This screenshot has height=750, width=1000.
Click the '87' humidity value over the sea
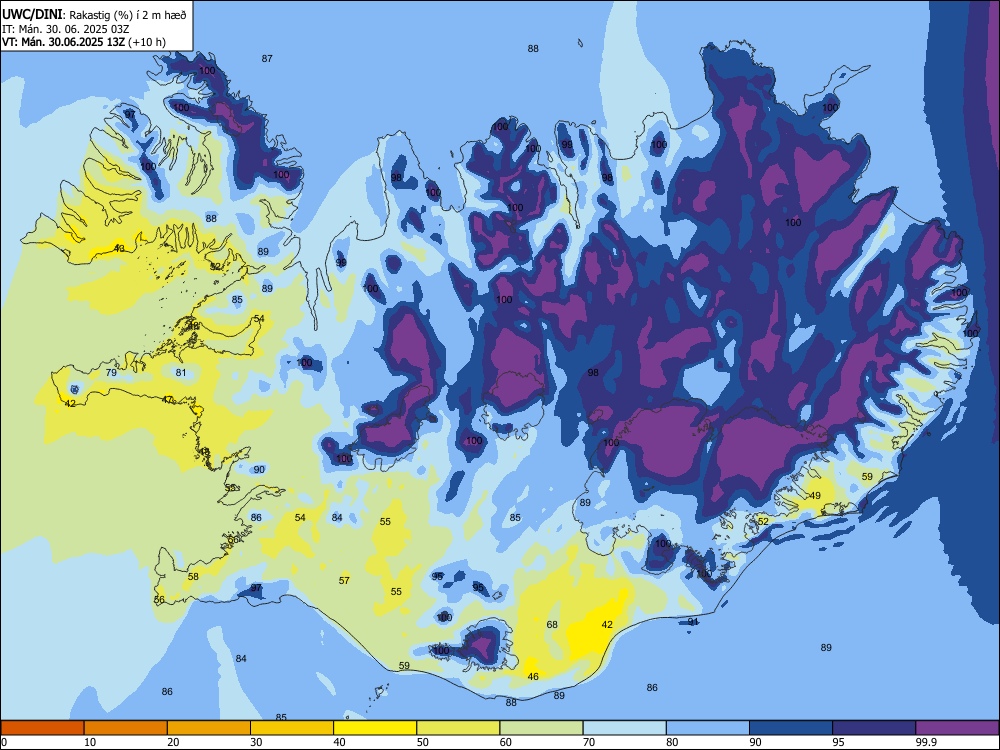pyautogui.click(x=267, y=59)
